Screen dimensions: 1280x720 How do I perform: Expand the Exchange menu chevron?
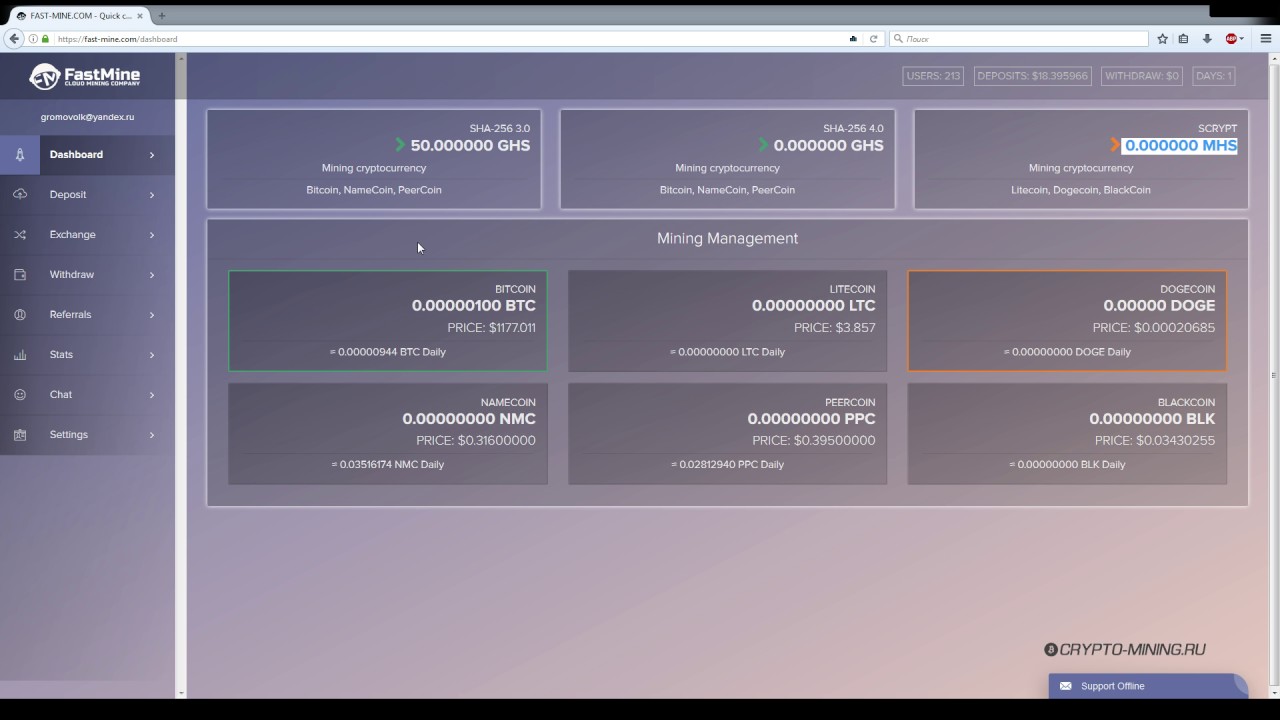pos(152,235)
